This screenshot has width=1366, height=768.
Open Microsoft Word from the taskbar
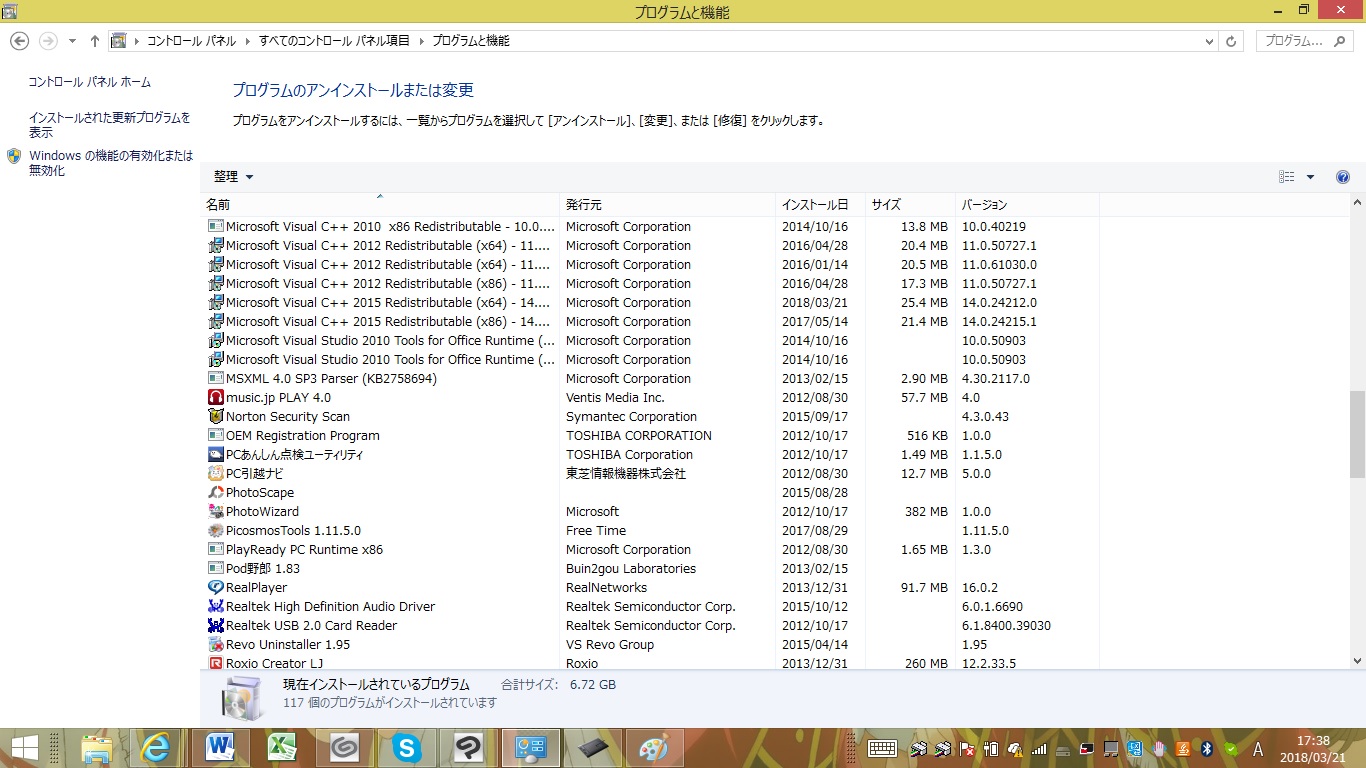click(x=220, y=748)
